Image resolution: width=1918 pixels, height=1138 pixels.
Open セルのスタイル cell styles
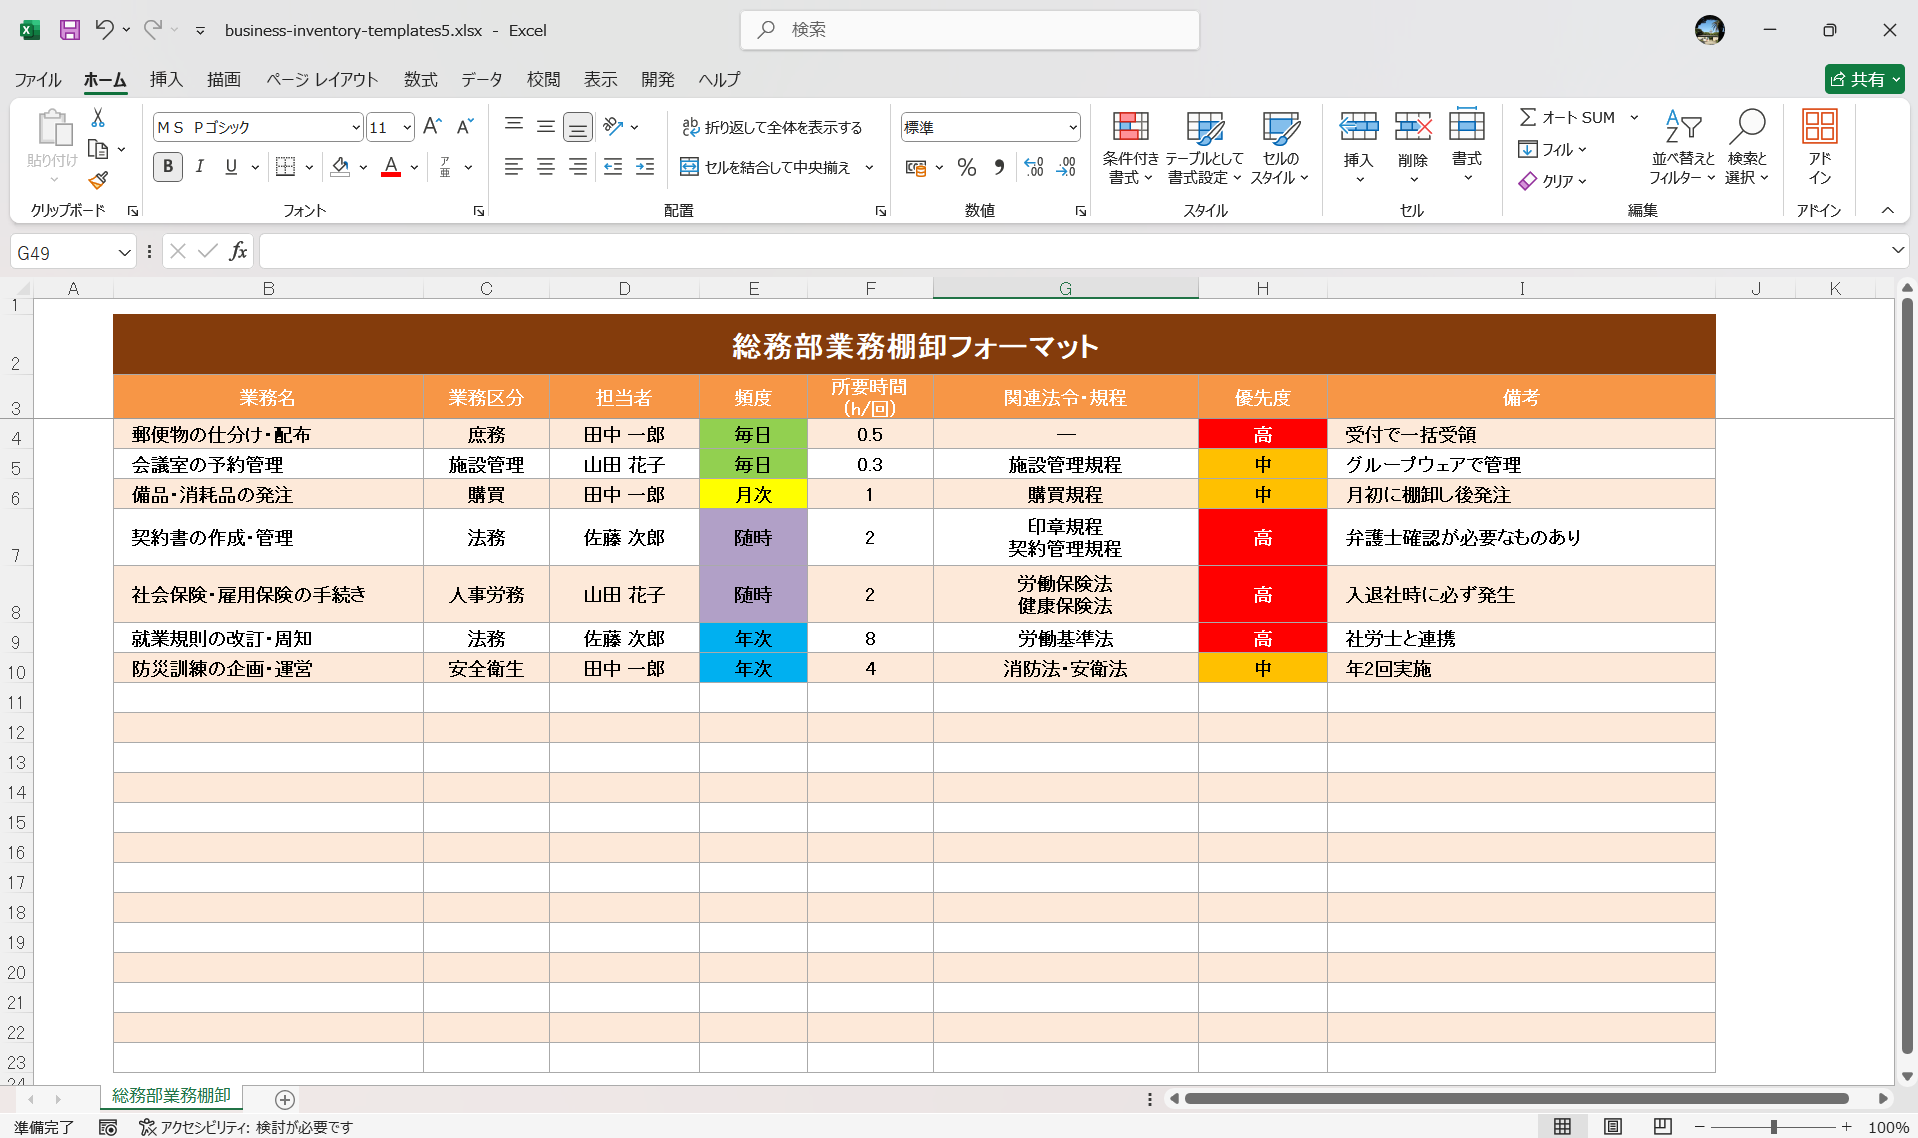click(x=1280, y=147)
